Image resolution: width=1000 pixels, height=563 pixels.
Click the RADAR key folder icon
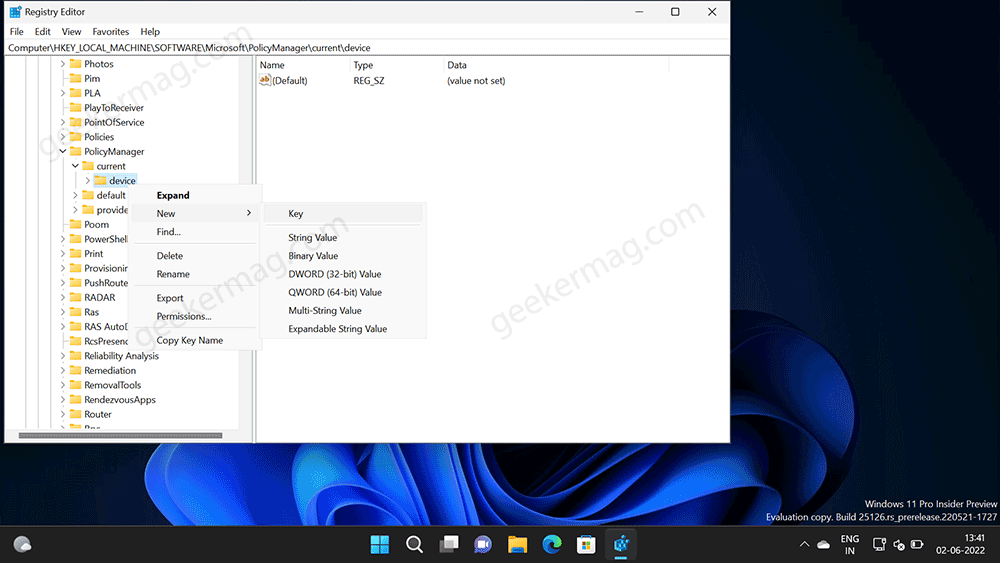75,297
